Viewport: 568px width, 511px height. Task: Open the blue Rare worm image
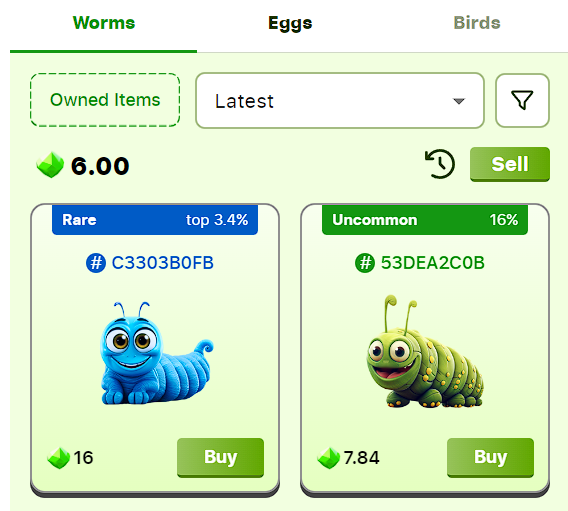pos(156,353)
